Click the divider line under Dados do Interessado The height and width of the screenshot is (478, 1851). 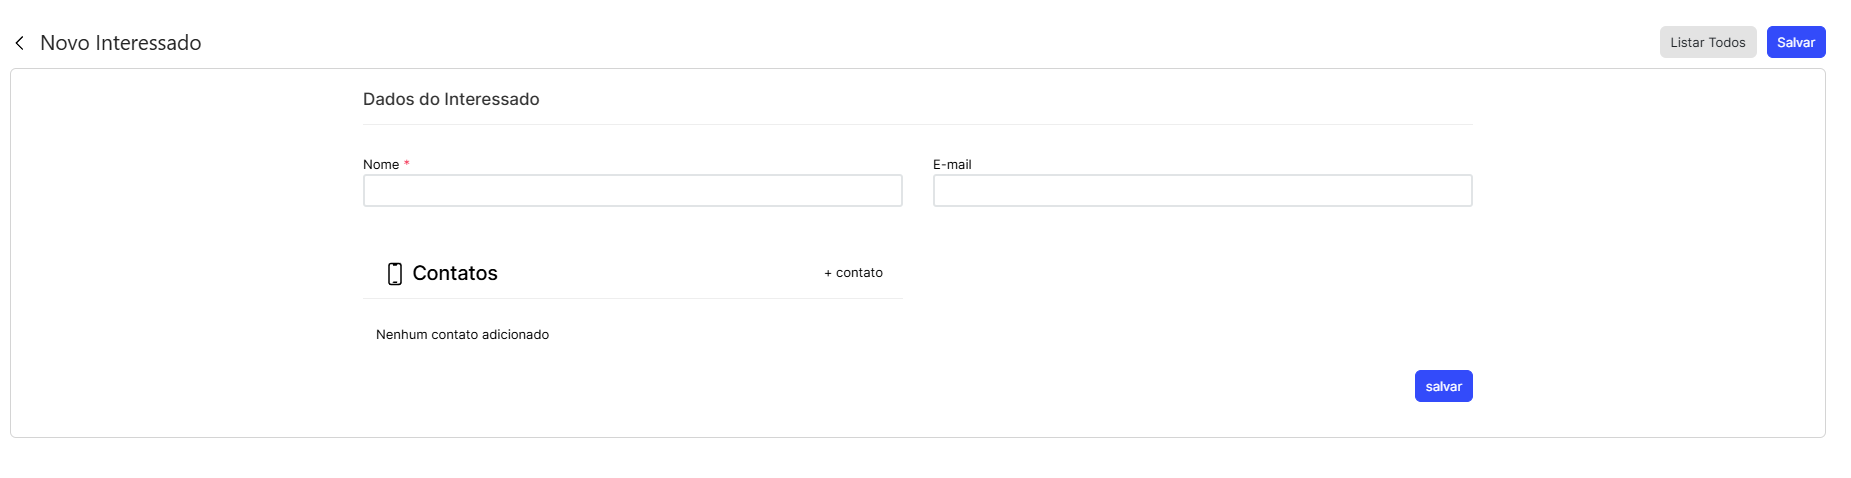click(x=918, y=124)
